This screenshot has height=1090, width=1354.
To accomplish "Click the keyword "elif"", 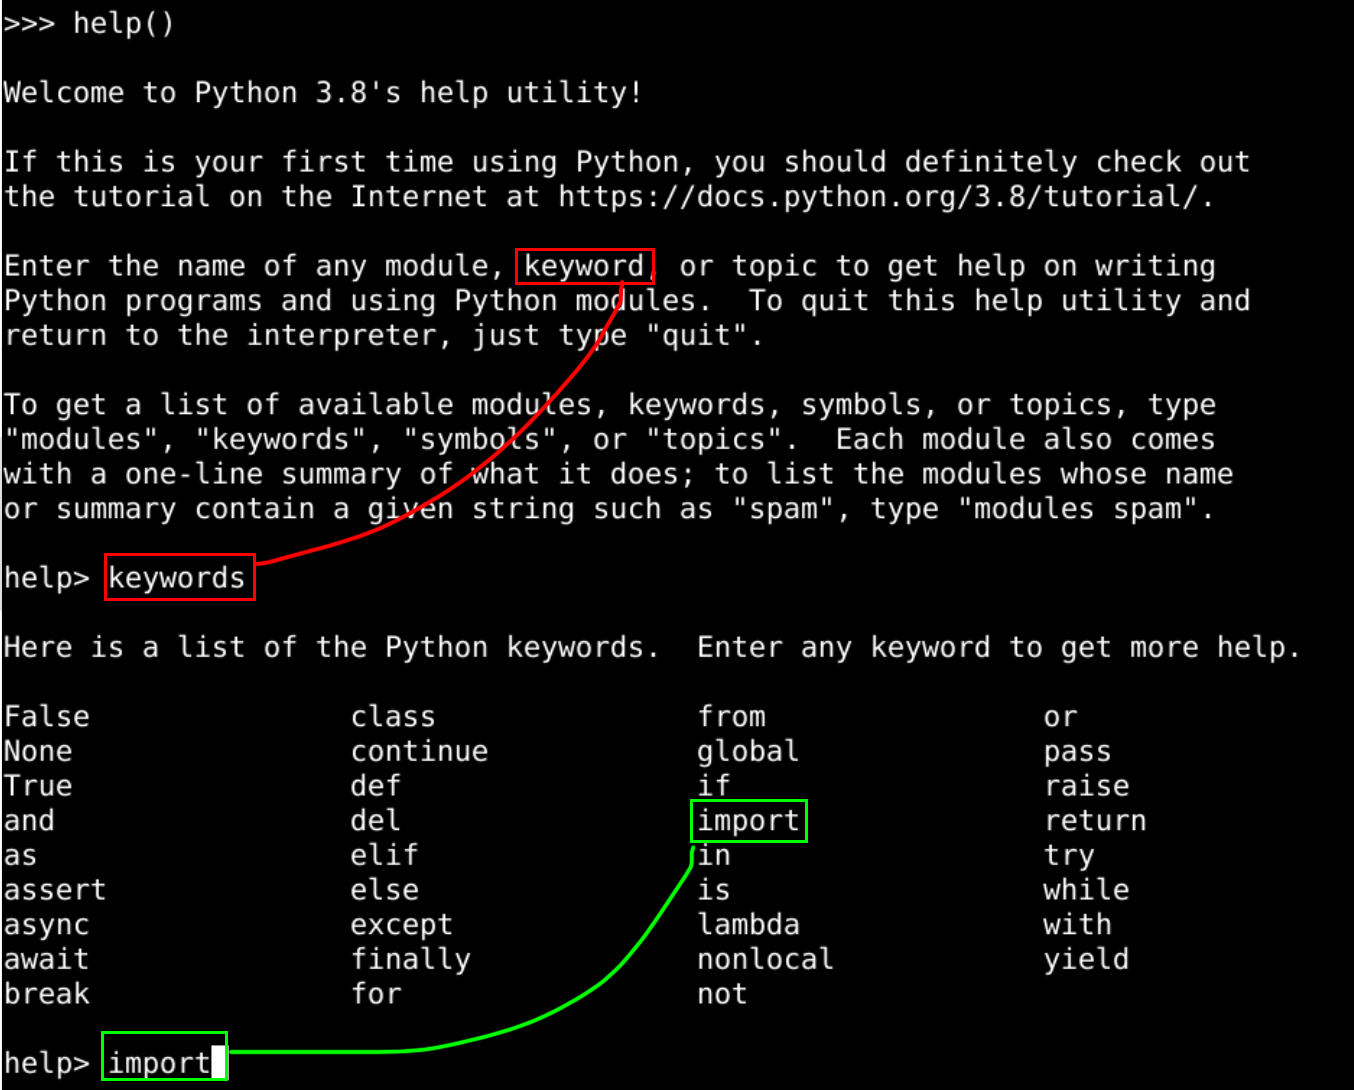I will pyautogui.click(x=384, y=856).
